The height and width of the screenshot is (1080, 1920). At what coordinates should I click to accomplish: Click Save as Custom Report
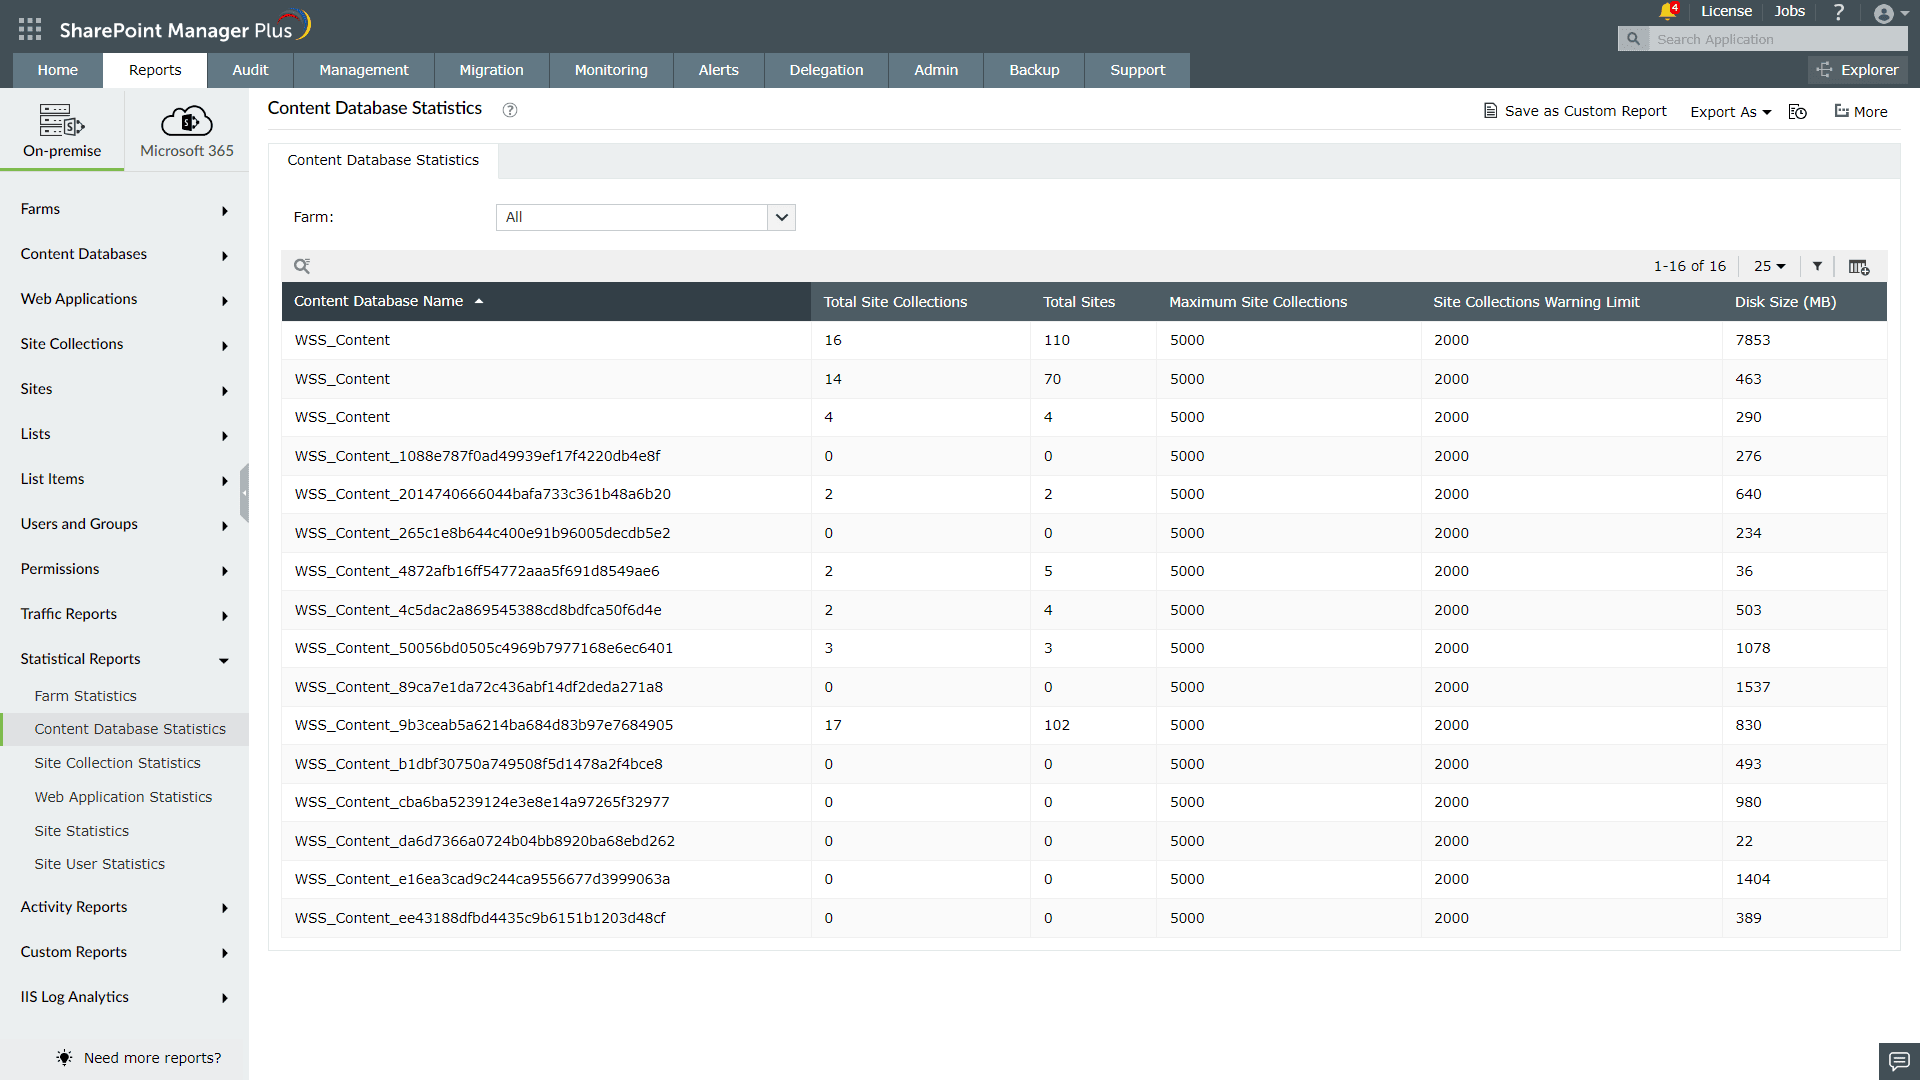click(x=1575, y=111)
